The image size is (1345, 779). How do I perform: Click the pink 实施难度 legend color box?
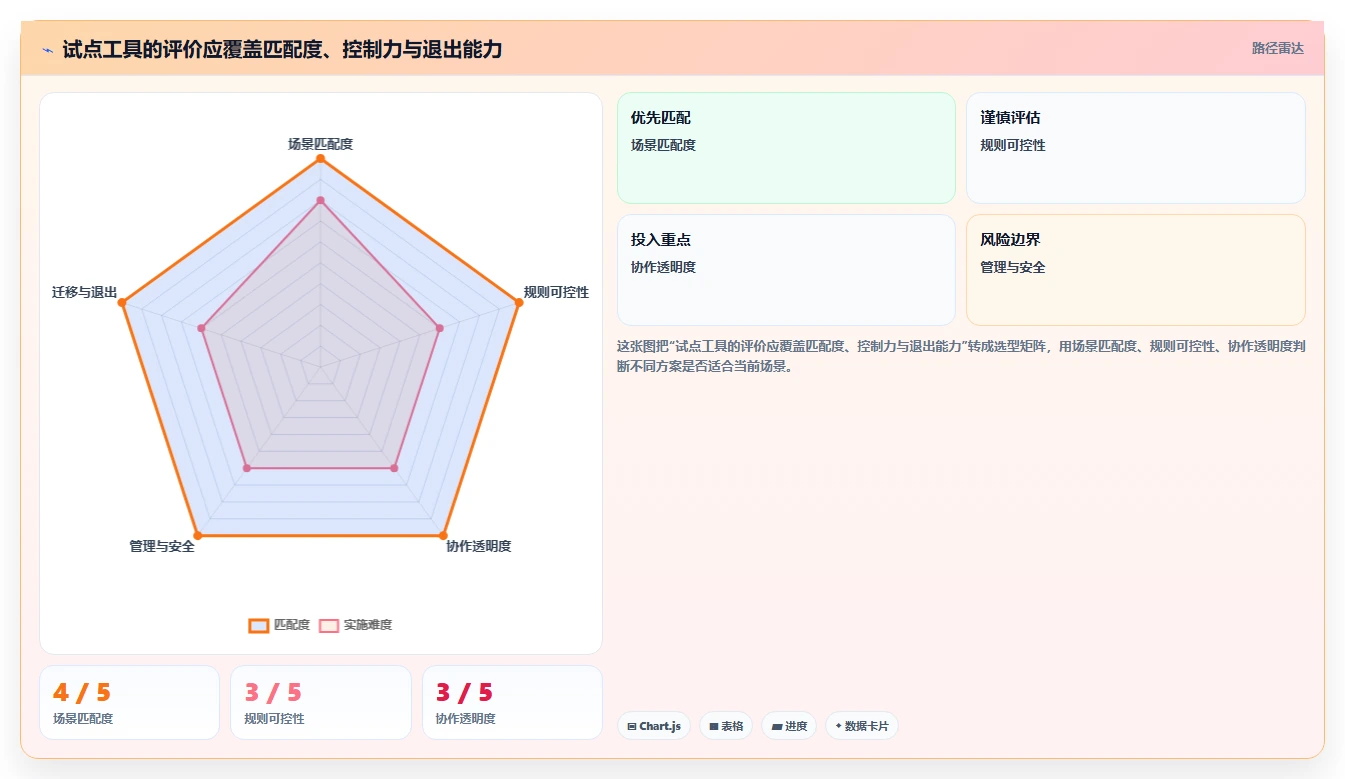(x=329, y=625)
